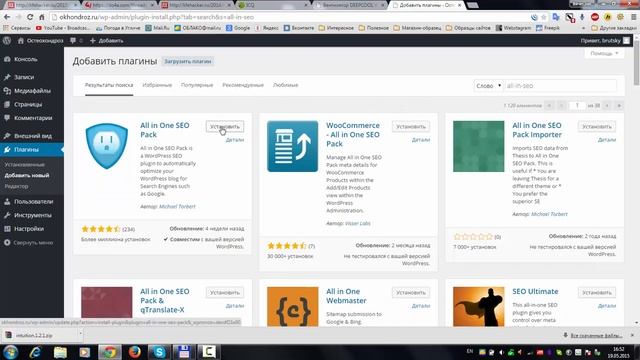Open Firefox from the taskbar
The height and width of the screenshot is (360, 640).
point(134,352)
